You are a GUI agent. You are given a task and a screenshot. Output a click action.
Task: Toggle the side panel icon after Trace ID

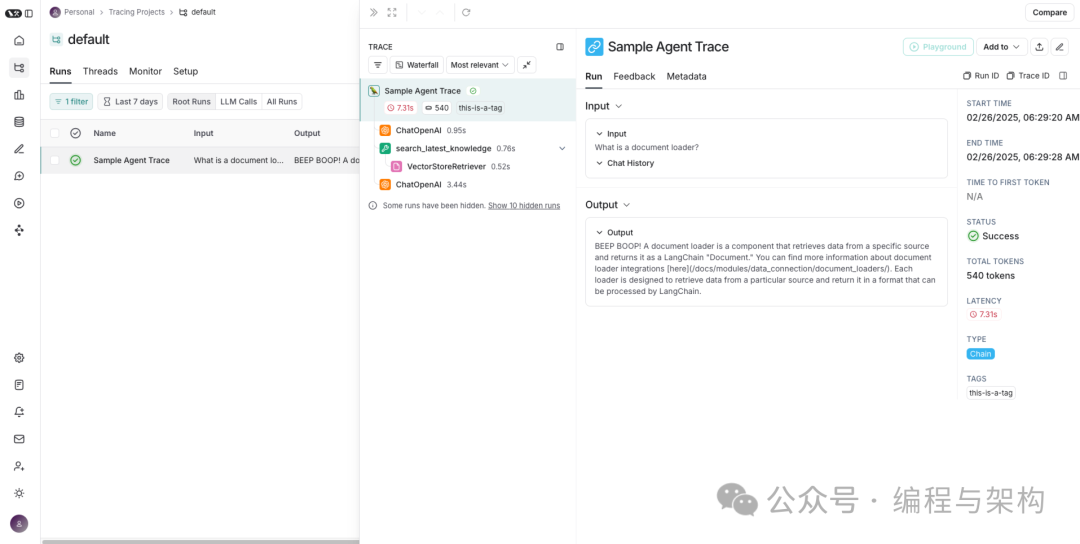(1063, 76)
